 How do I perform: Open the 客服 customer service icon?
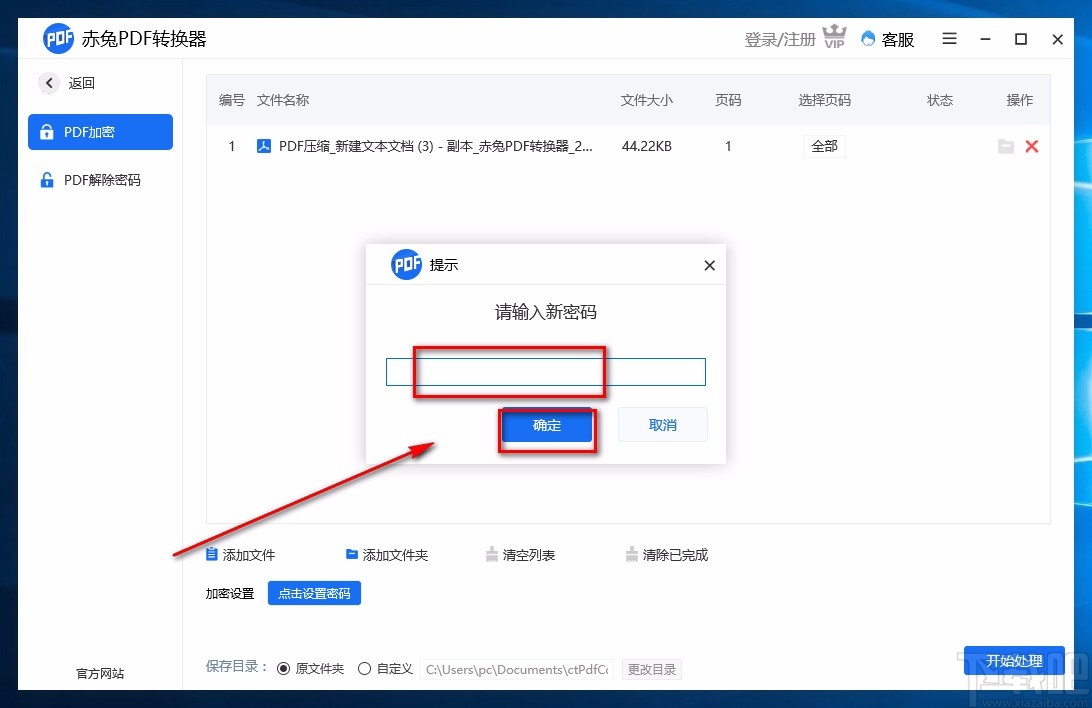point(868,39)
